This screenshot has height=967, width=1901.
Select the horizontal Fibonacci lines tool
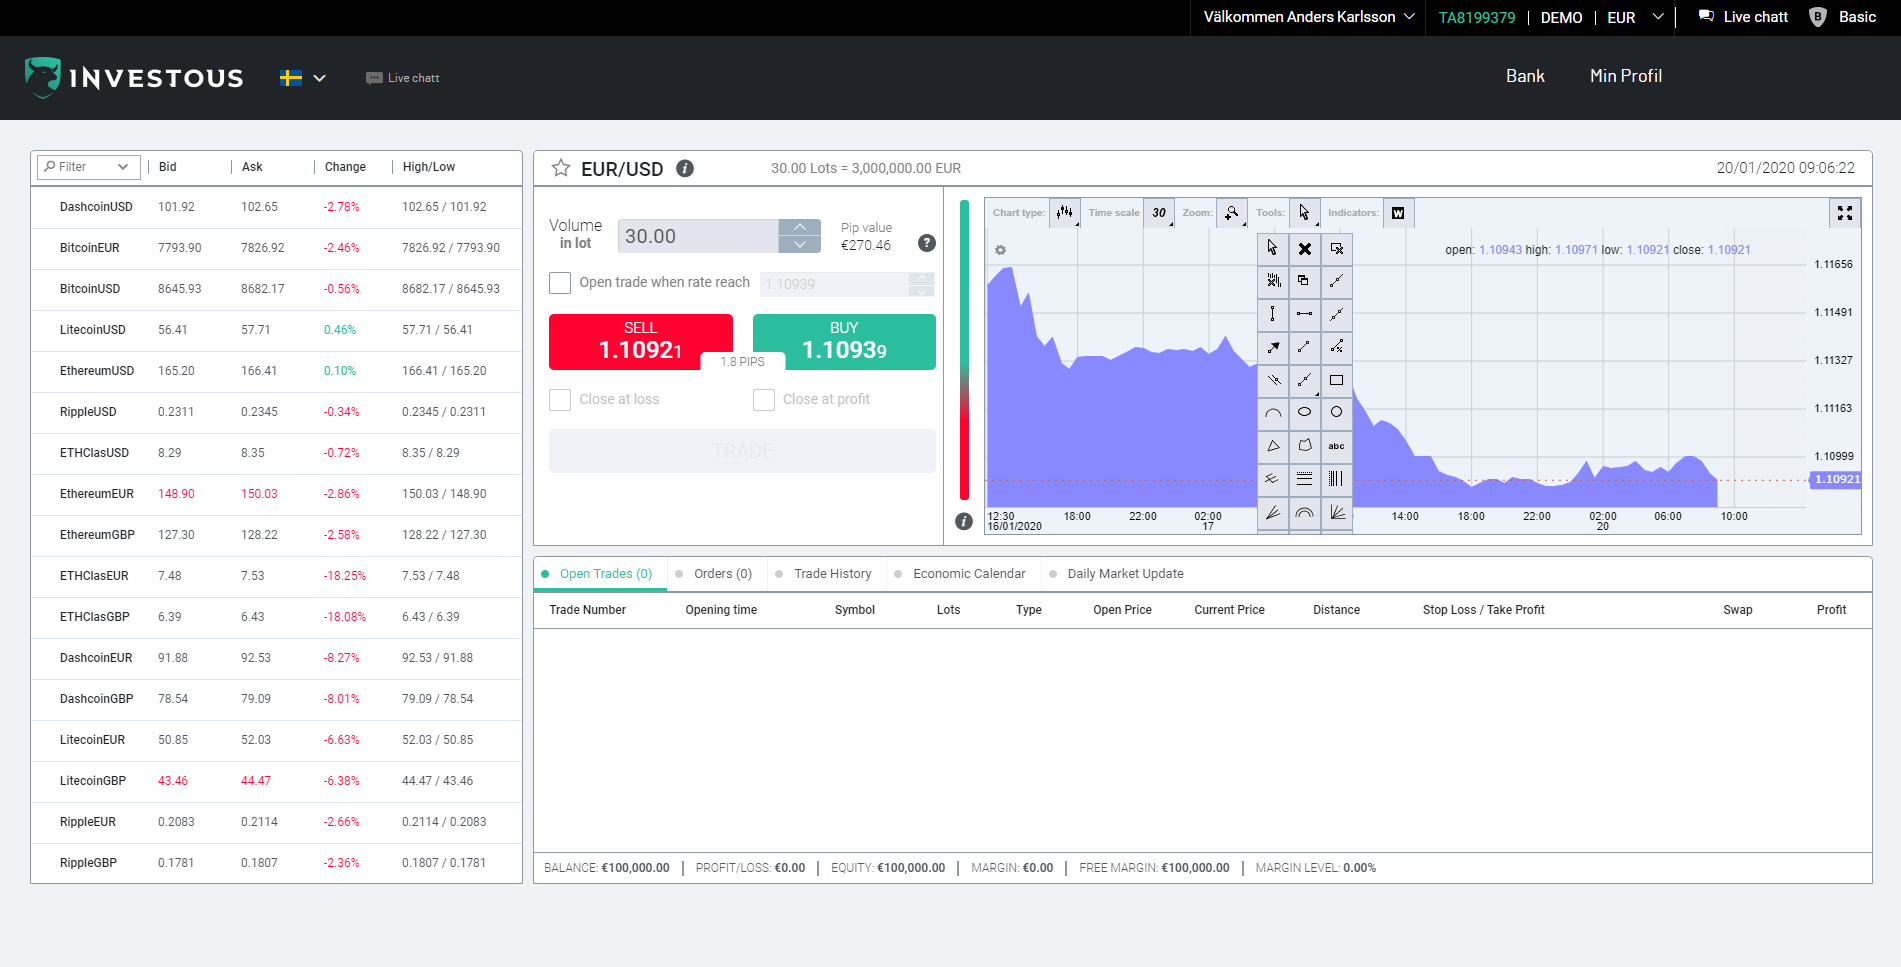[1304, 479]
